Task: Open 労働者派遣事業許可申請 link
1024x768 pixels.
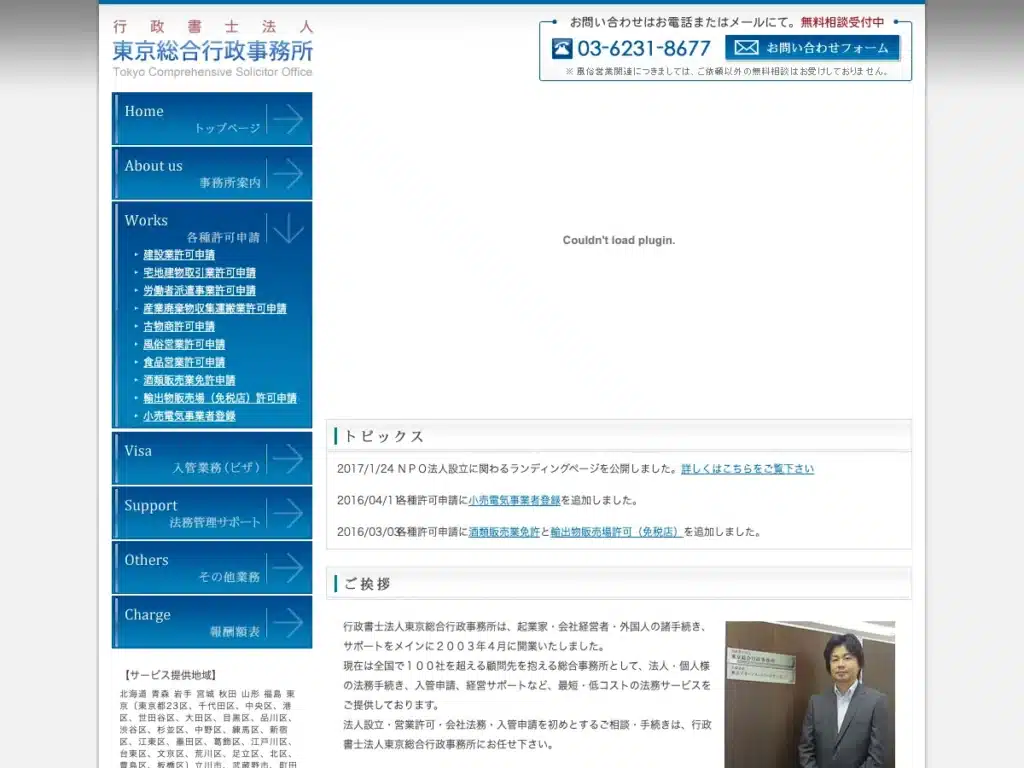Action: [199, 290]
